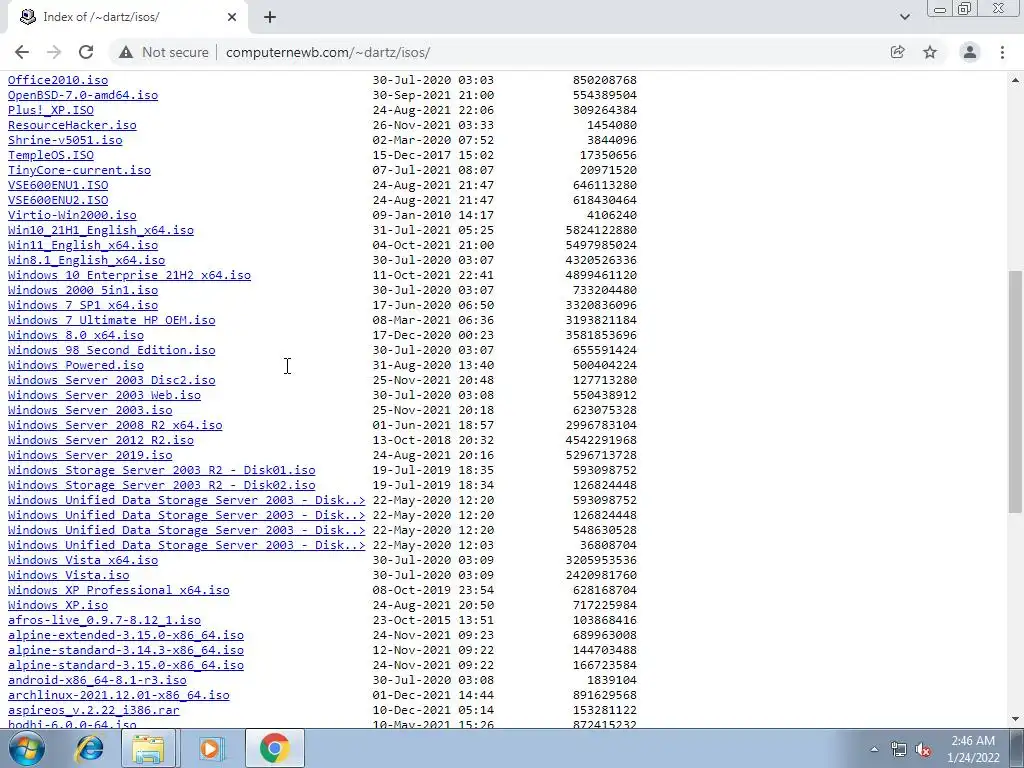Click Windows 10 Enterprise 21H2 x64.iso
Screen dimensions: 1024x768
coord(129,275)
